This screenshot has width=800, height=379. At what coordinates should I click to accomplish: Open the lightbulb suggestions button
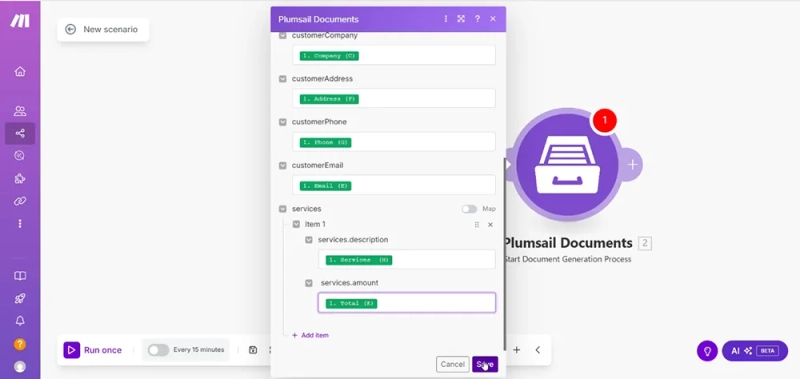click(x=708, y=351)
